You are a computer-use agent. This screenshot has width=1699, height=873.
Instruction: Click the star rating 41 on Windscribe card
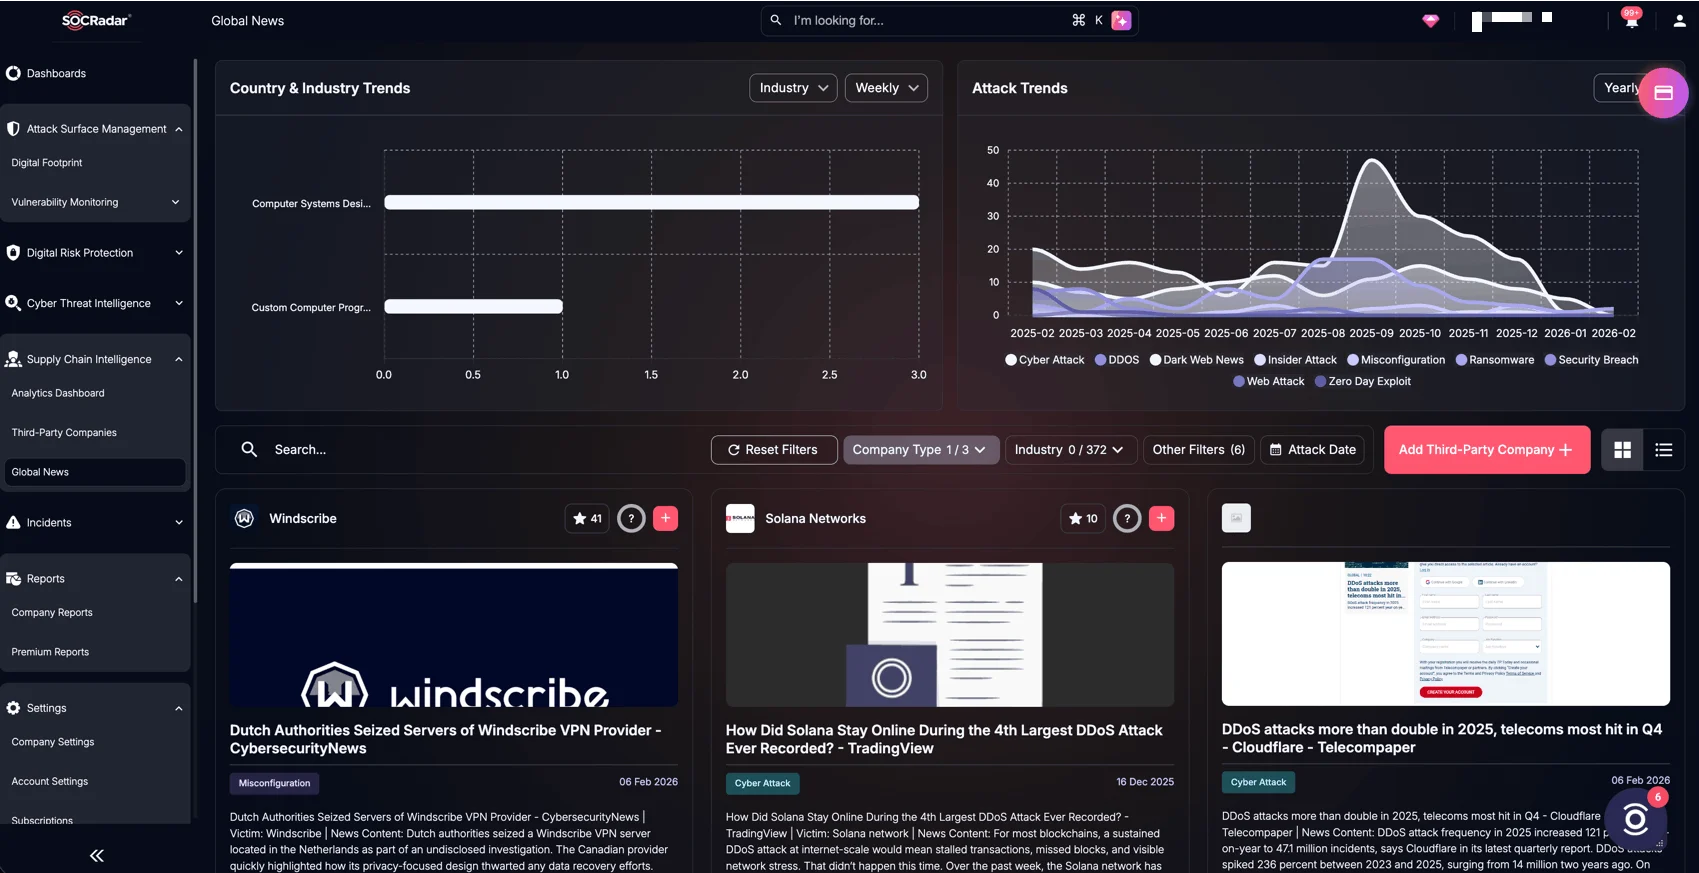coord(587,518)
